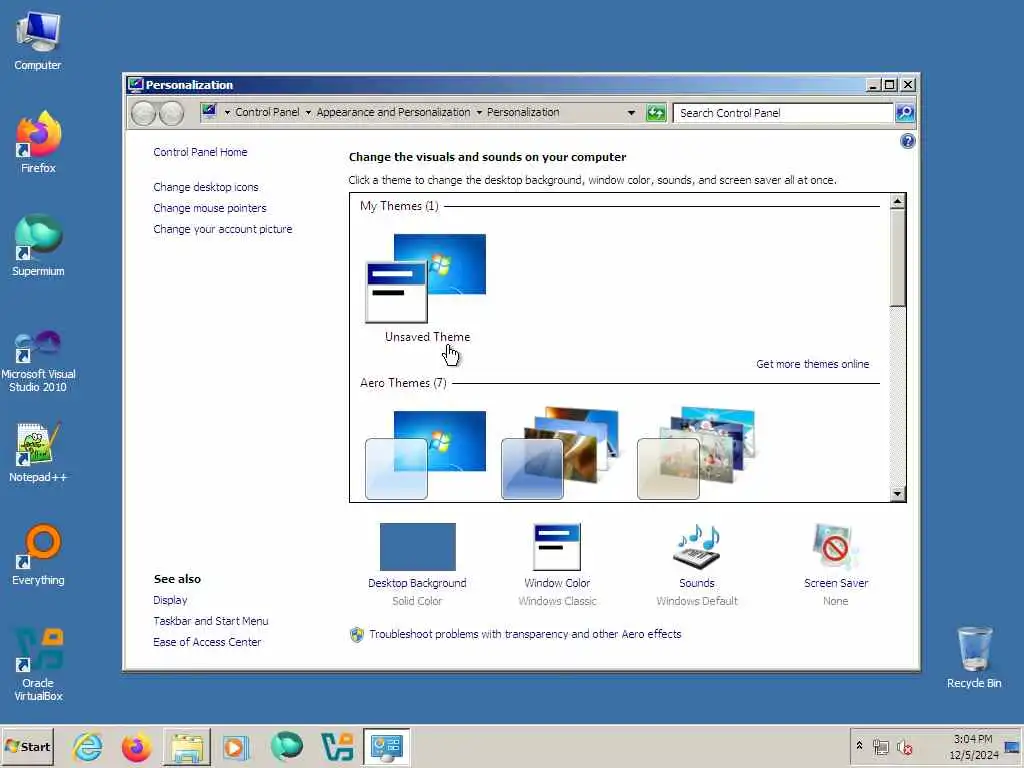Click the Forward navigation button
This screenshot has width=1024, height=768.
[x=171, y=113]
